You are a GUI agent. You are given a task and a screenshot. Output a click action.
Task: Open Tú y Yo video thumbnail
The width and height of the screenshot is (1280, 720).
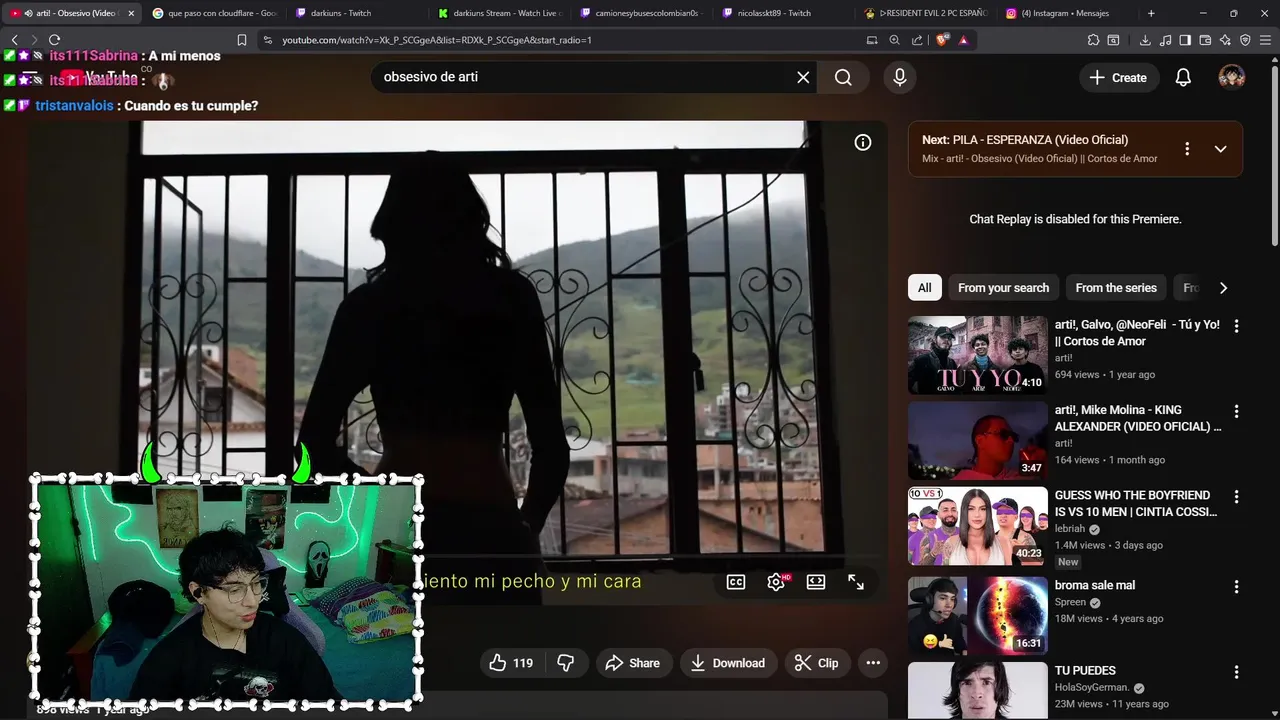[x=978, y=355]
